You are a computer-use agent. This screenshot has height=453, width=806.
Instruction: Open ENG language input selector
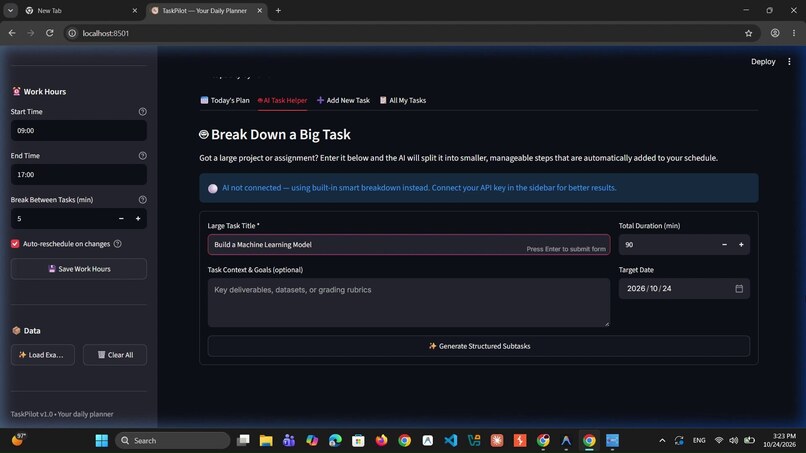pos(699,441)
